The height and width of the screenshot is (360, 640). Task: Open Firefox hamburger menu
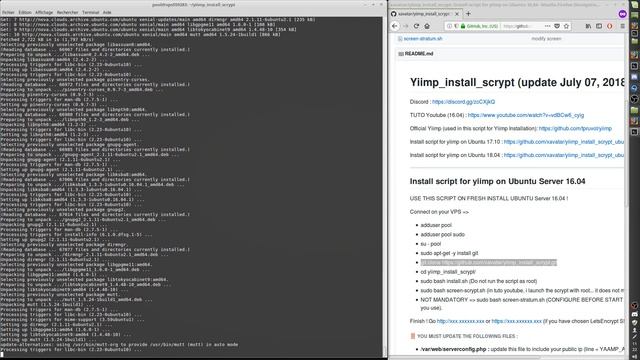coord(622,26)
